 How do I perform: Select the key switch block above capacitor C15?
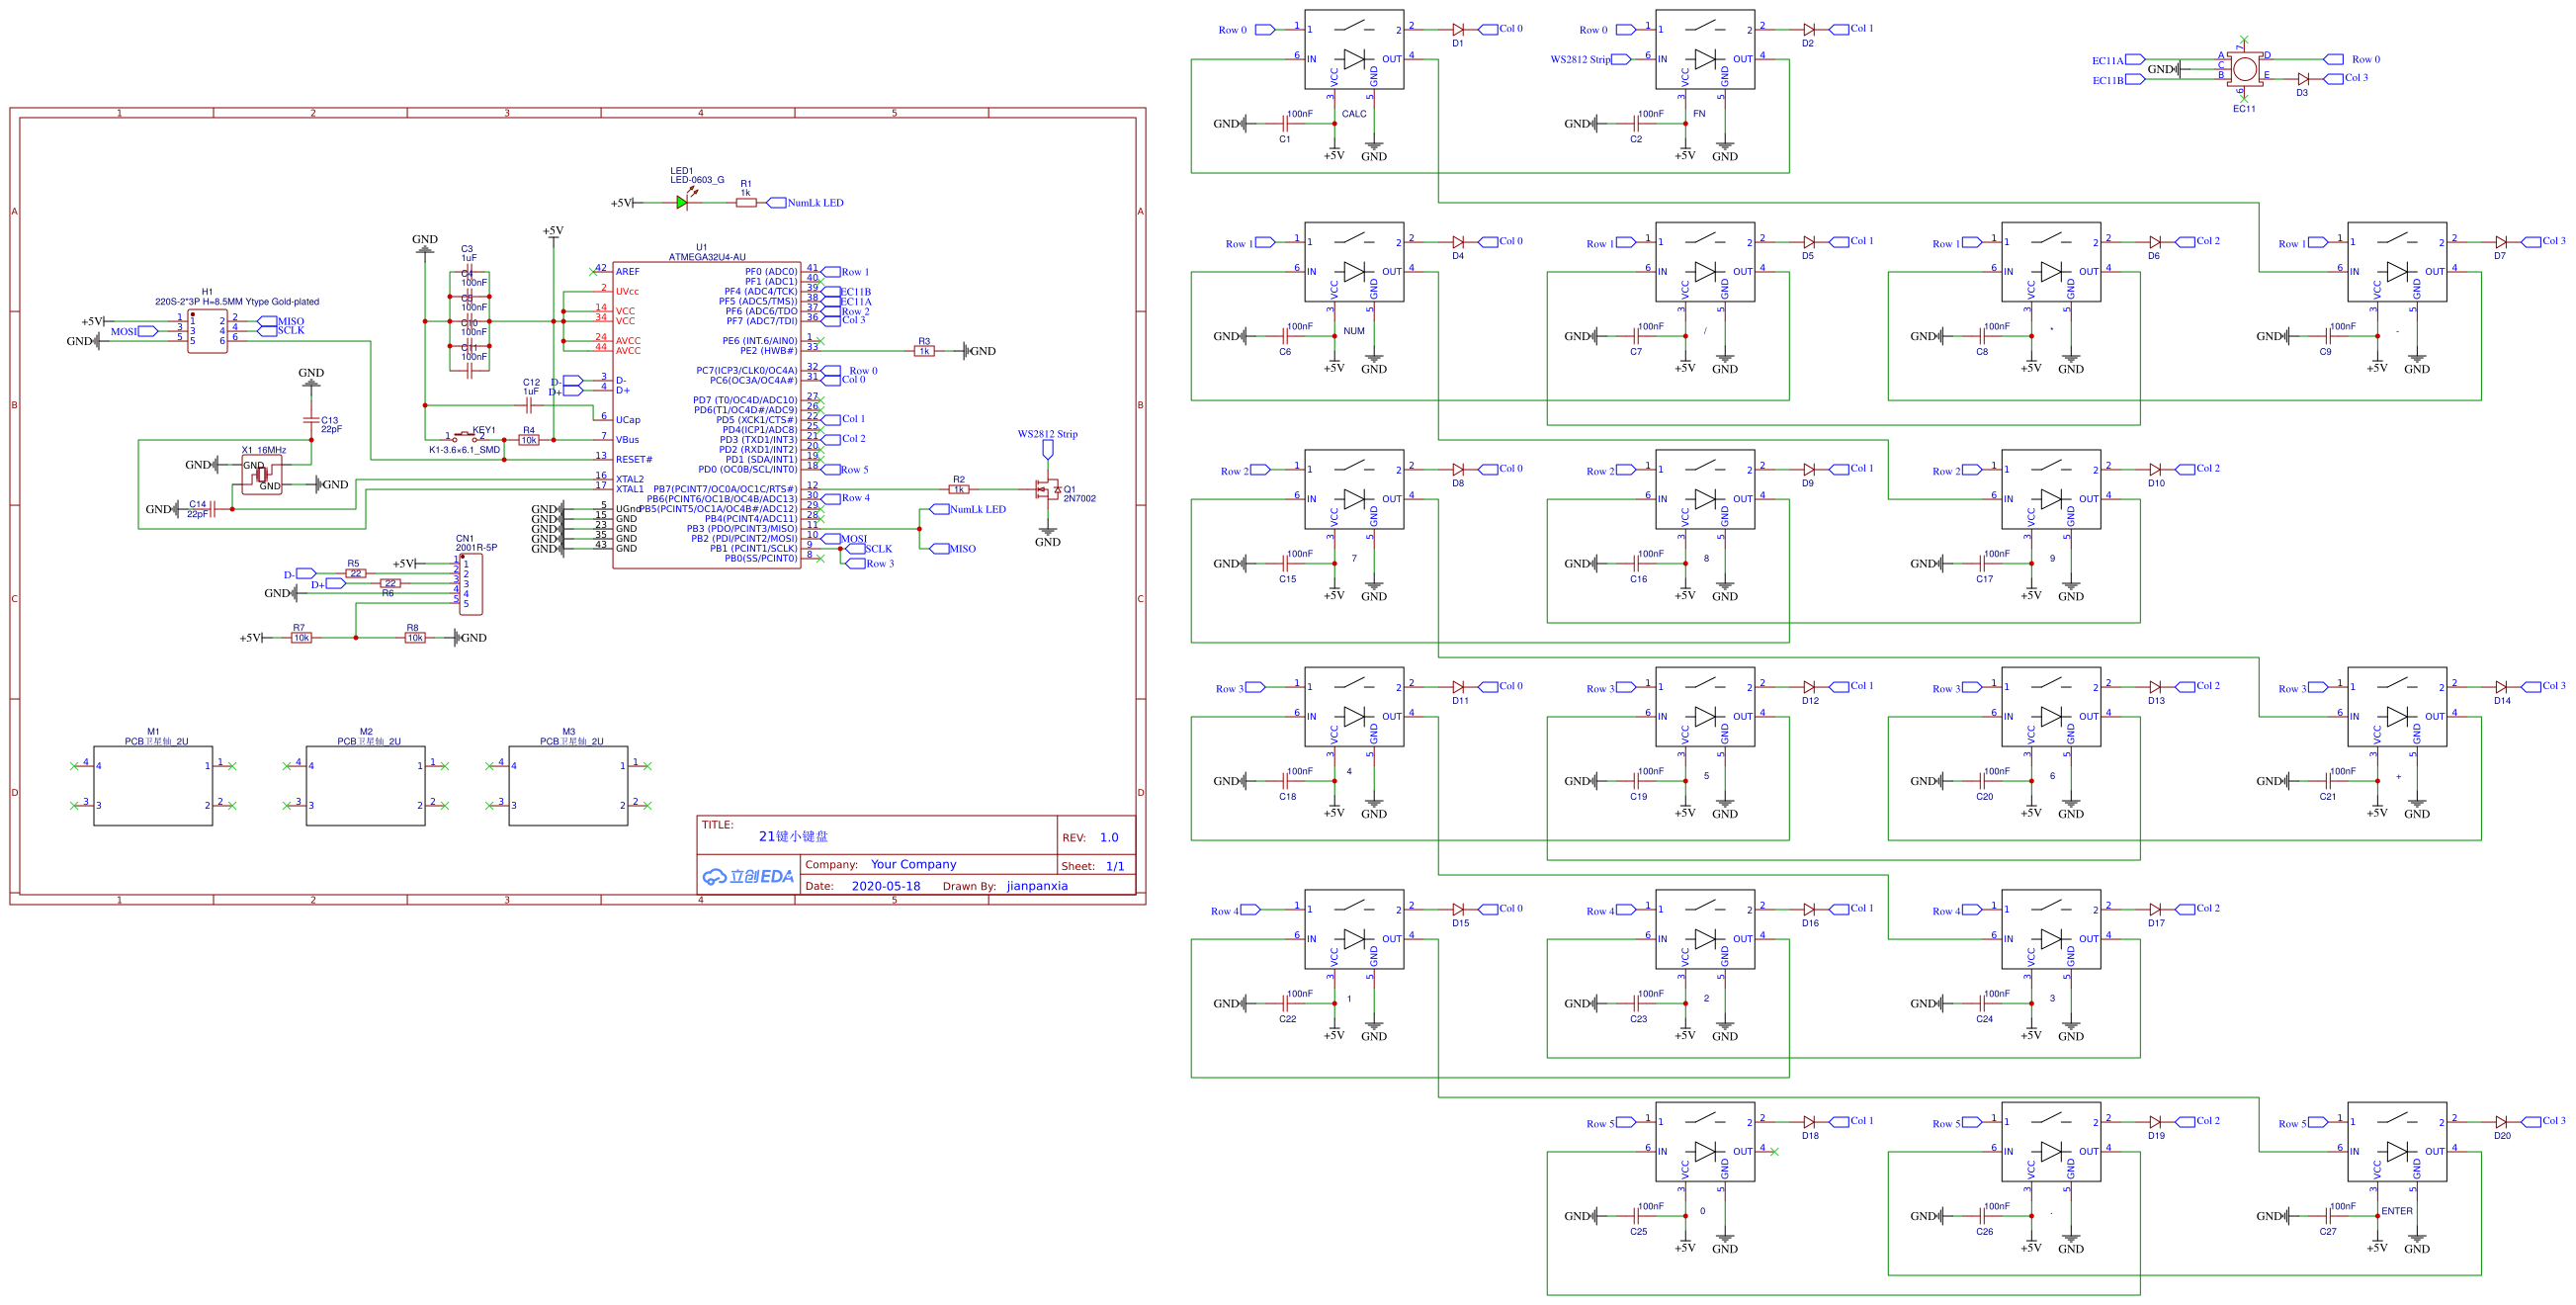pyautogui.click(x=1354, y=489)
